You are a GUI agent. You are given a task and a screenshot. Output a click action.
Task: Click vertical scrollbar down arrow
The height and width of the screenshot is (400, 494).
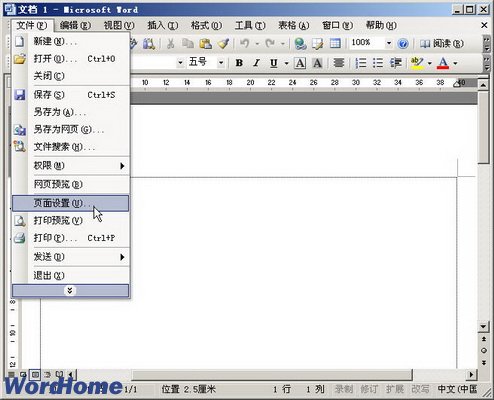pos(483,327)
